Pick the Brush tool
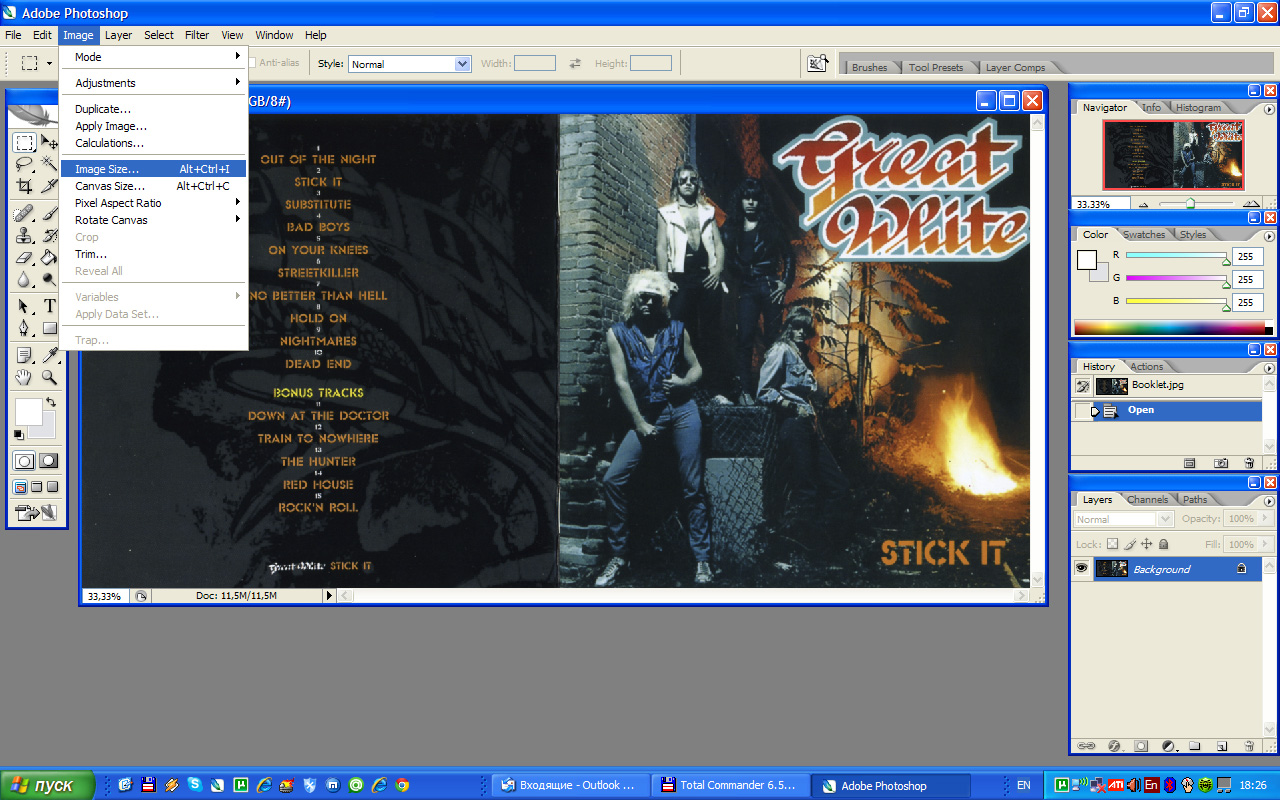The width and height of the screenshot is (1280, 800). [x=50, y=214]
